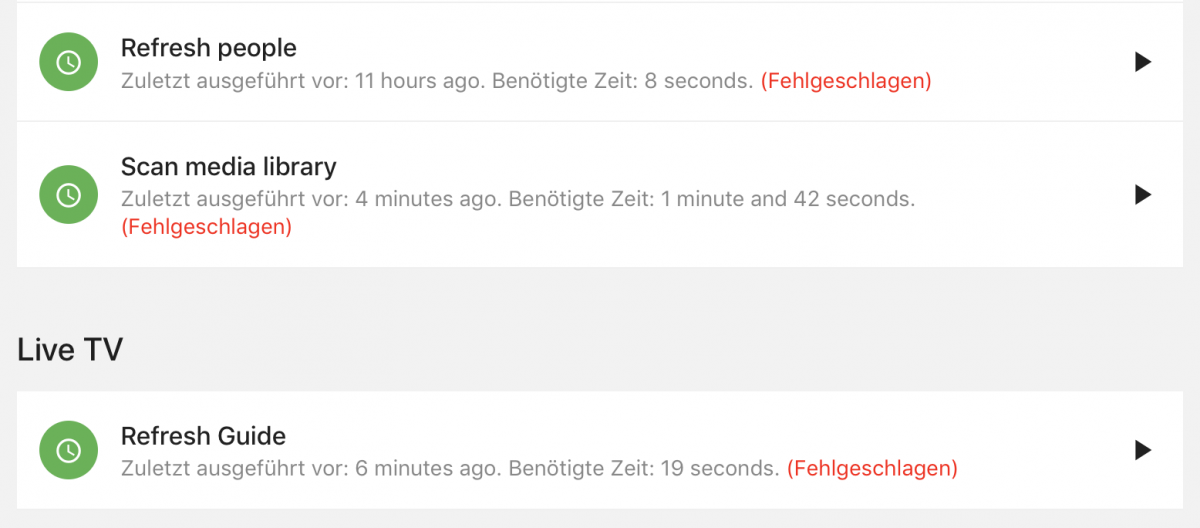The height and width of the screenshot is (528, 1200).
Task: Open the Refresh Guide task title
Action: pyautogui.click(x=203, y=436)
